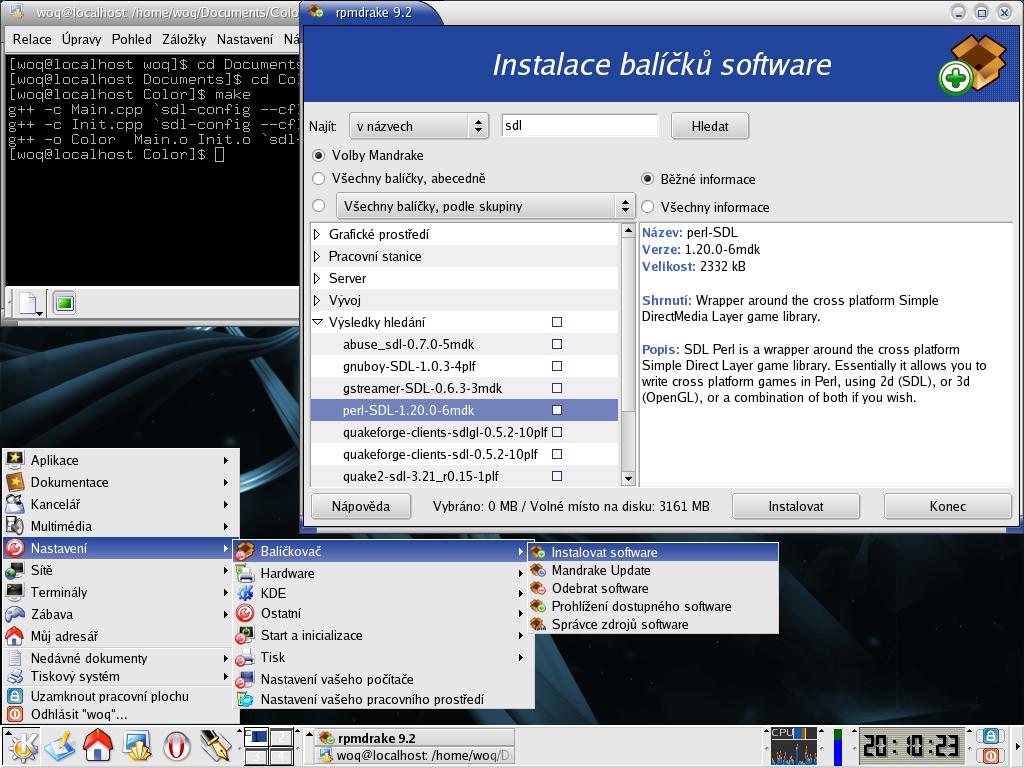Screen dimensions: 1024x768
Task: Click the Instalovat button
Action: click(795, 506)
